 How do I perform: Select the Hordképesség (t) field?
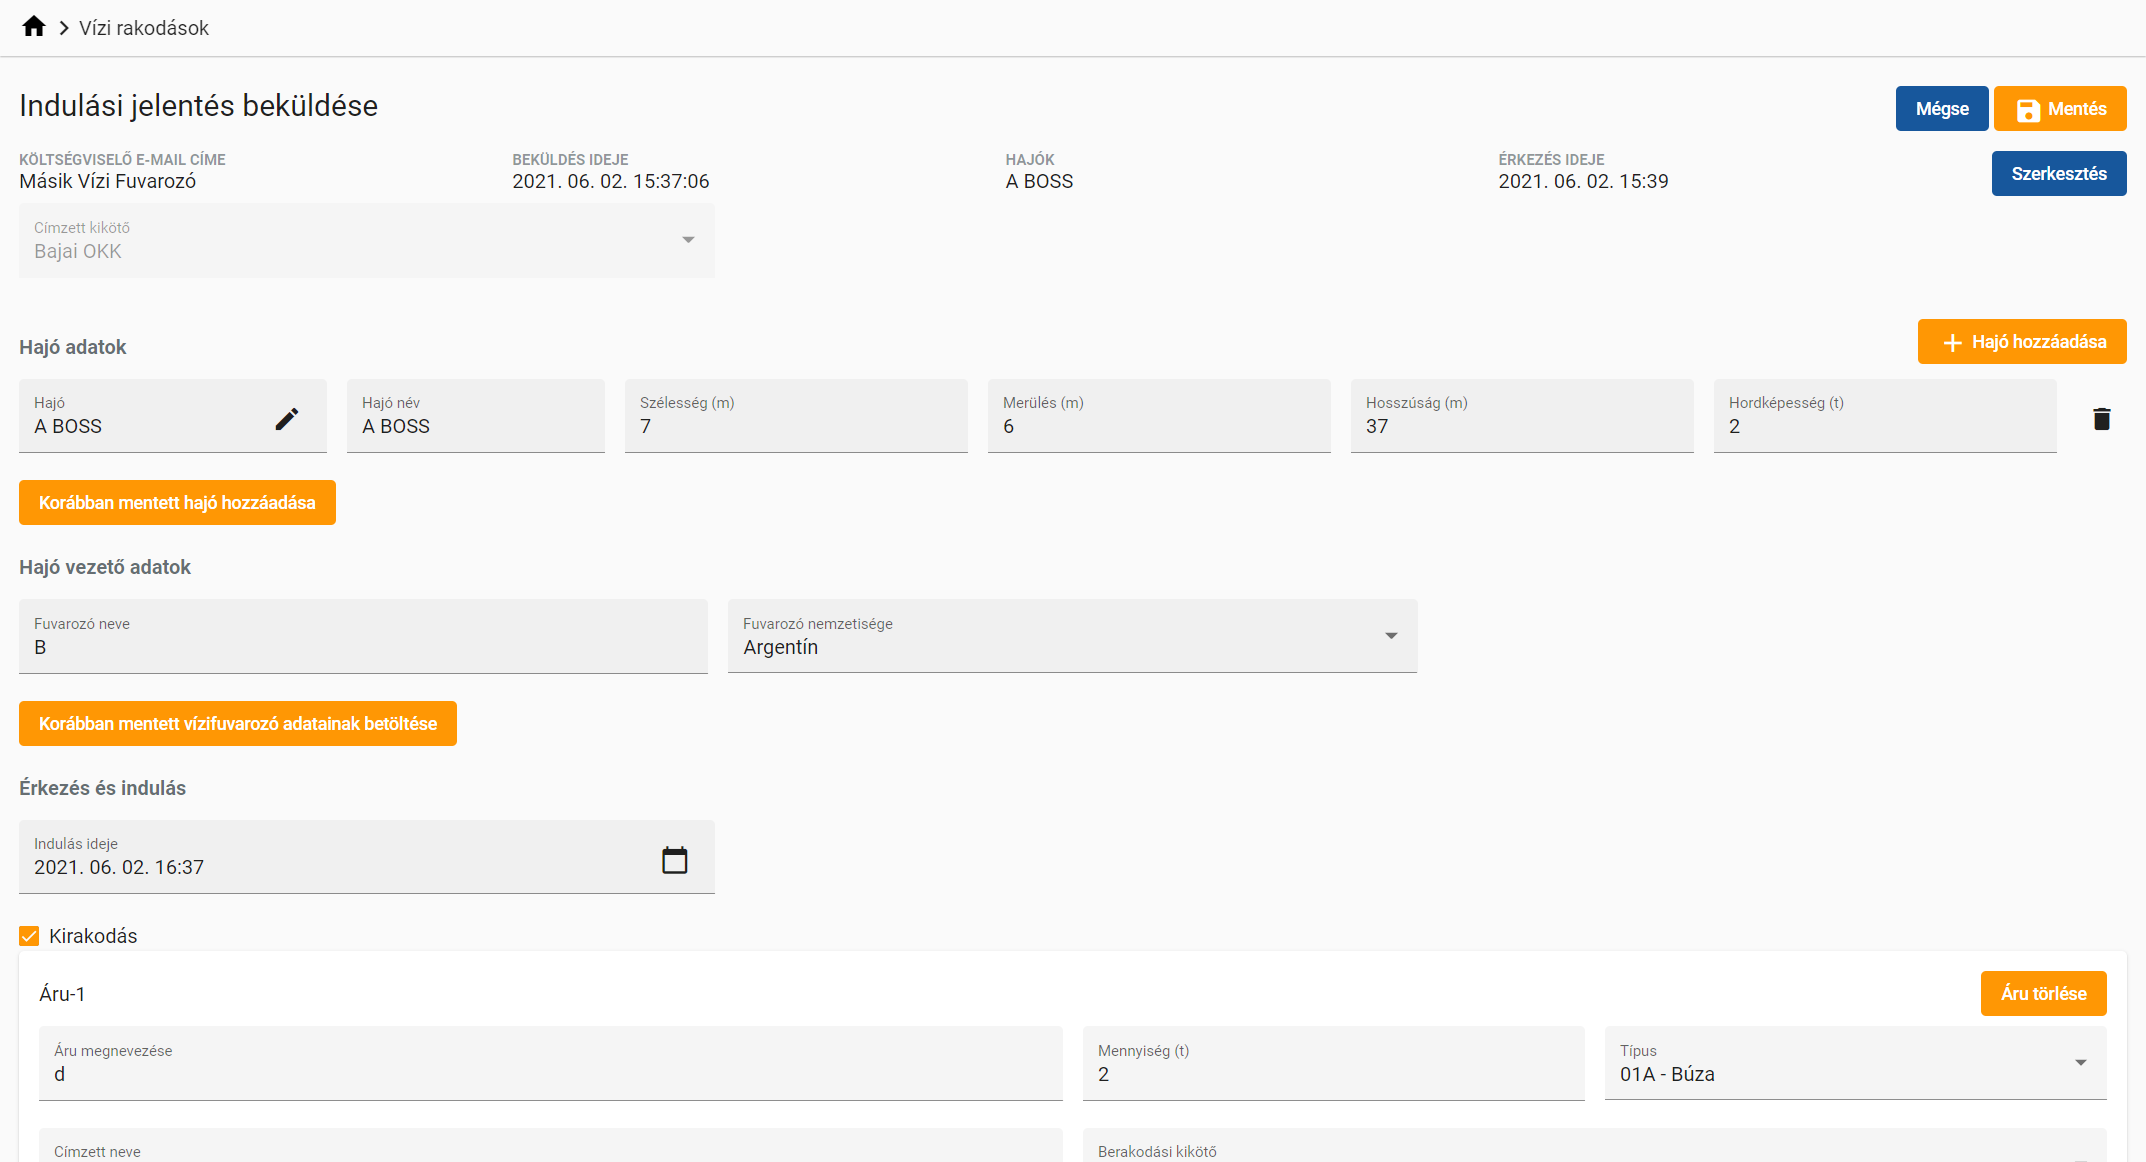pyautogui.click(x=1884, y=426)
